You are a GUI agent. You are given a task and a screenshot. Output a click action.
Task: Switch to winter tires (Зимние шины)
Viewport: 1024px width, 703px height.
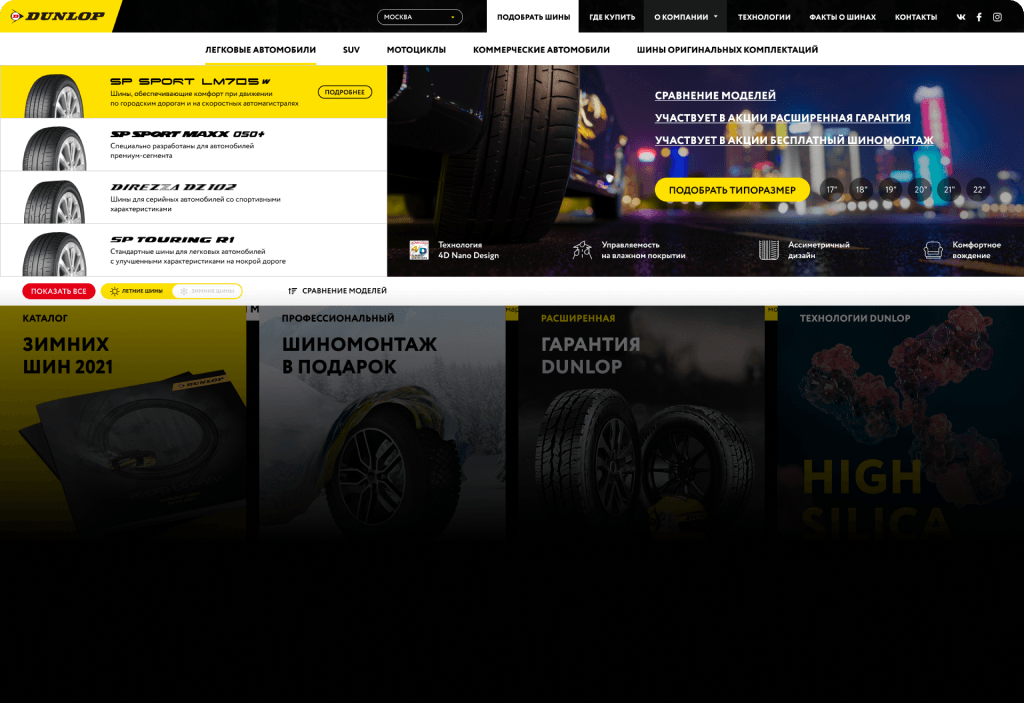point(207,291)
